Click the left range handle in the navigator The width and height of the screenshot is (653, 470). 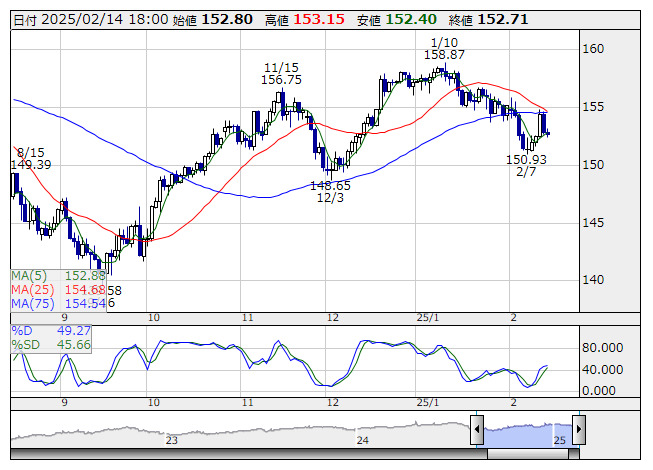[478, 429]
